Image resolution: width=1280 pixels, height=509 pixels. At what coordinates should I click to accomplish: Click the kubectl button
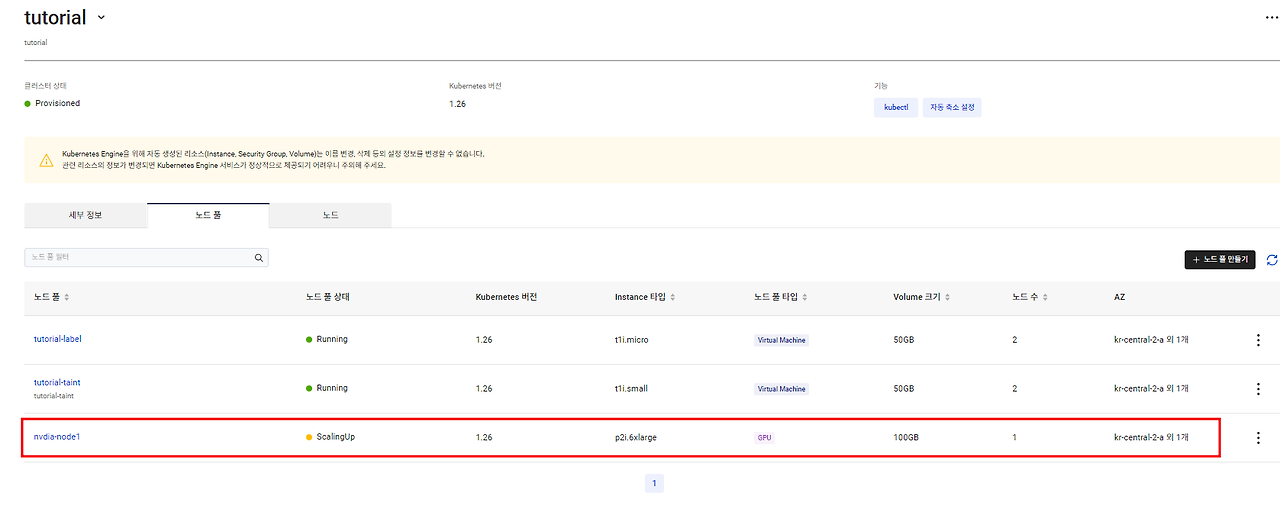pyautogui.click(x=895, y=107)
